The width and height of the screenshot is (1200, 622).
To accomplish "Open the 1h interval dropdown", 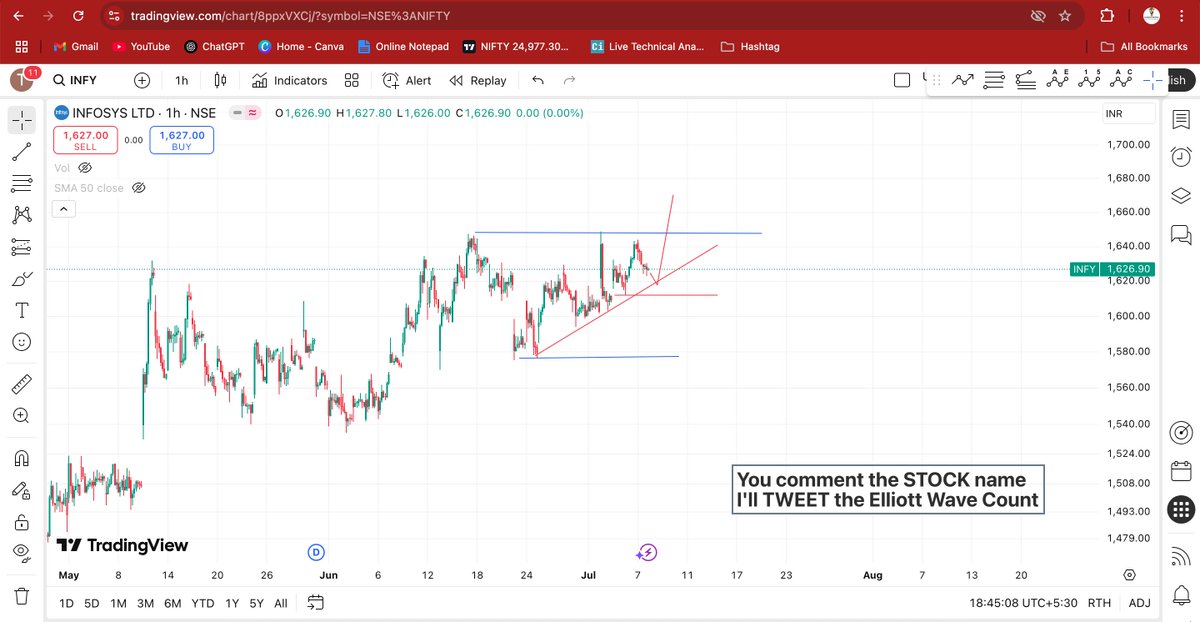I will tap(181, 80).
